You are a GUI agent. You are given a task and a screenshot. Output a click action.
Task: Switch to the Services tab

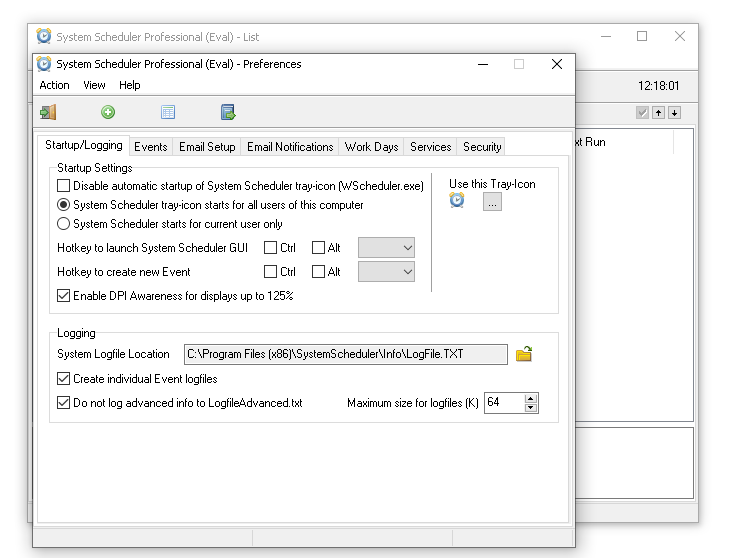(x=430, y=147)
